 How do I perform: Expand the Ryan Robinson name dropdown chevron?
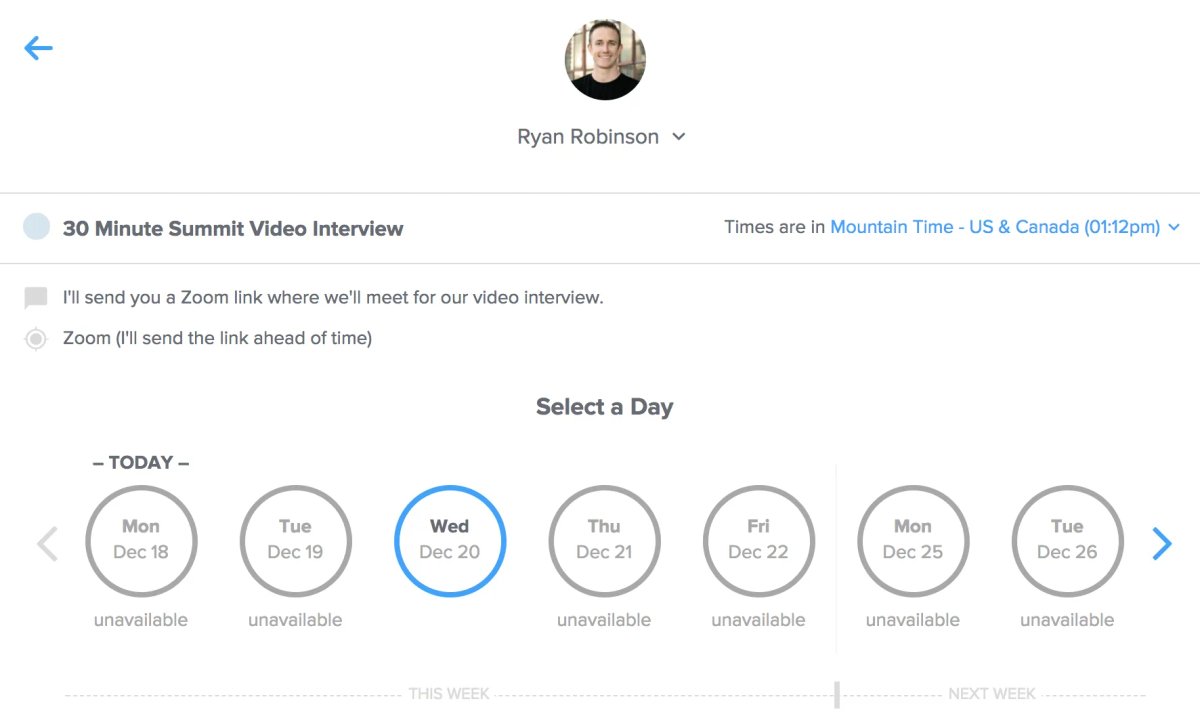coord(678,137)
